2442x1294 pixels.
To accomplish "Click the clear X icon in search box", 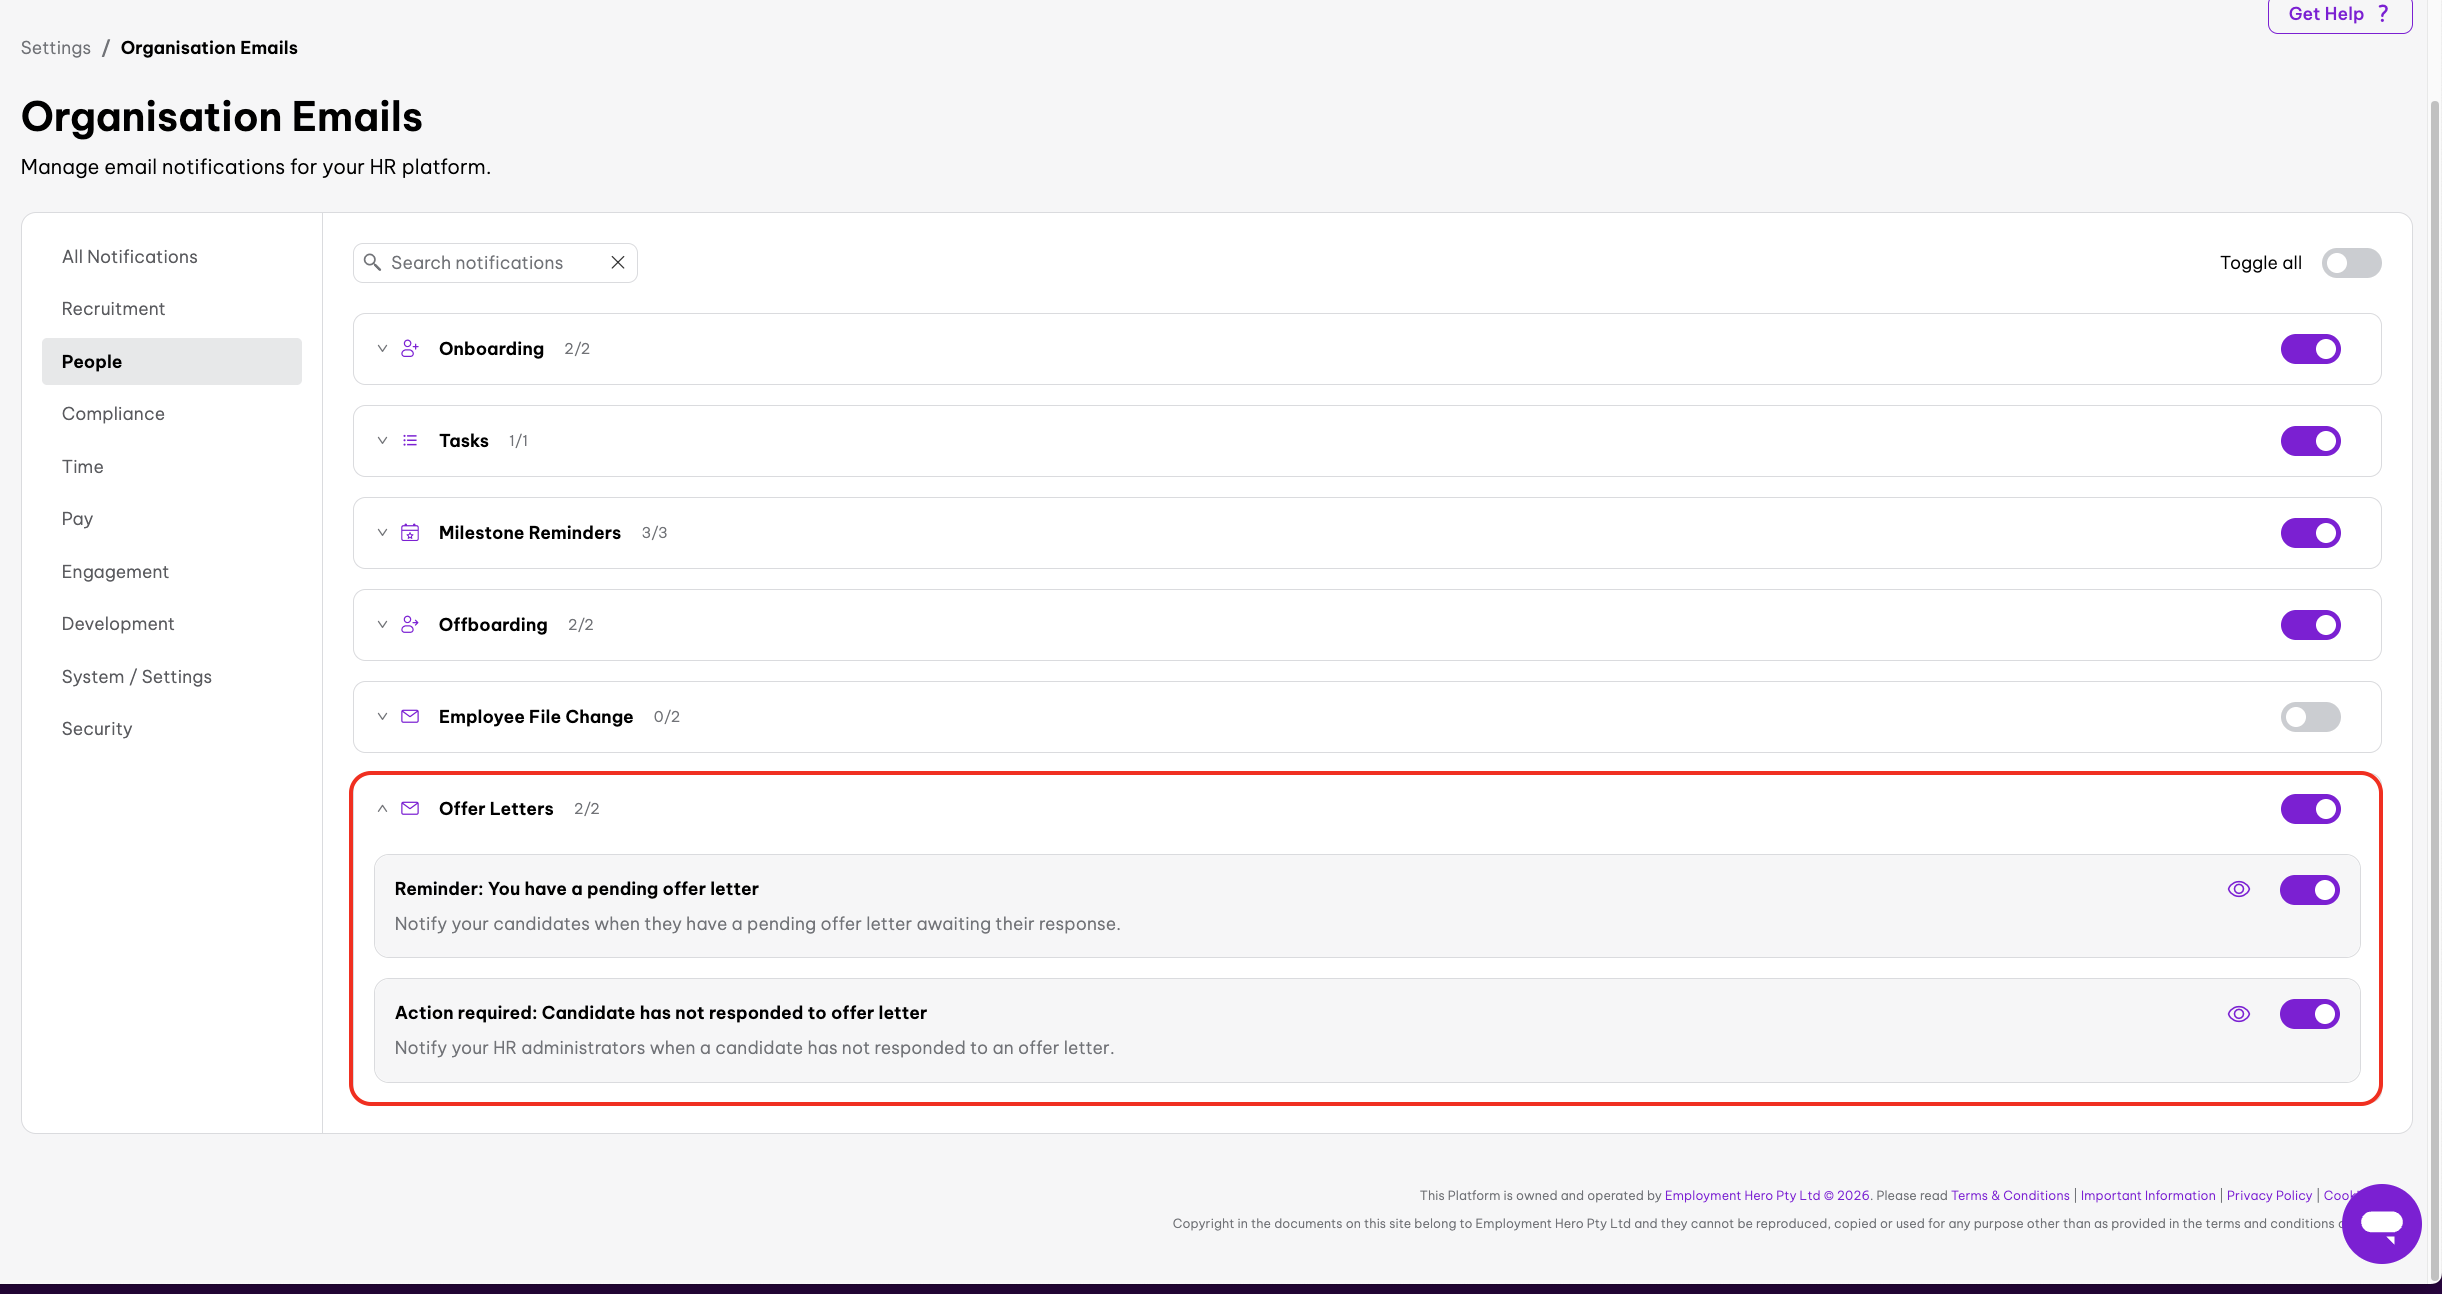I will click(x=618, y=262).
